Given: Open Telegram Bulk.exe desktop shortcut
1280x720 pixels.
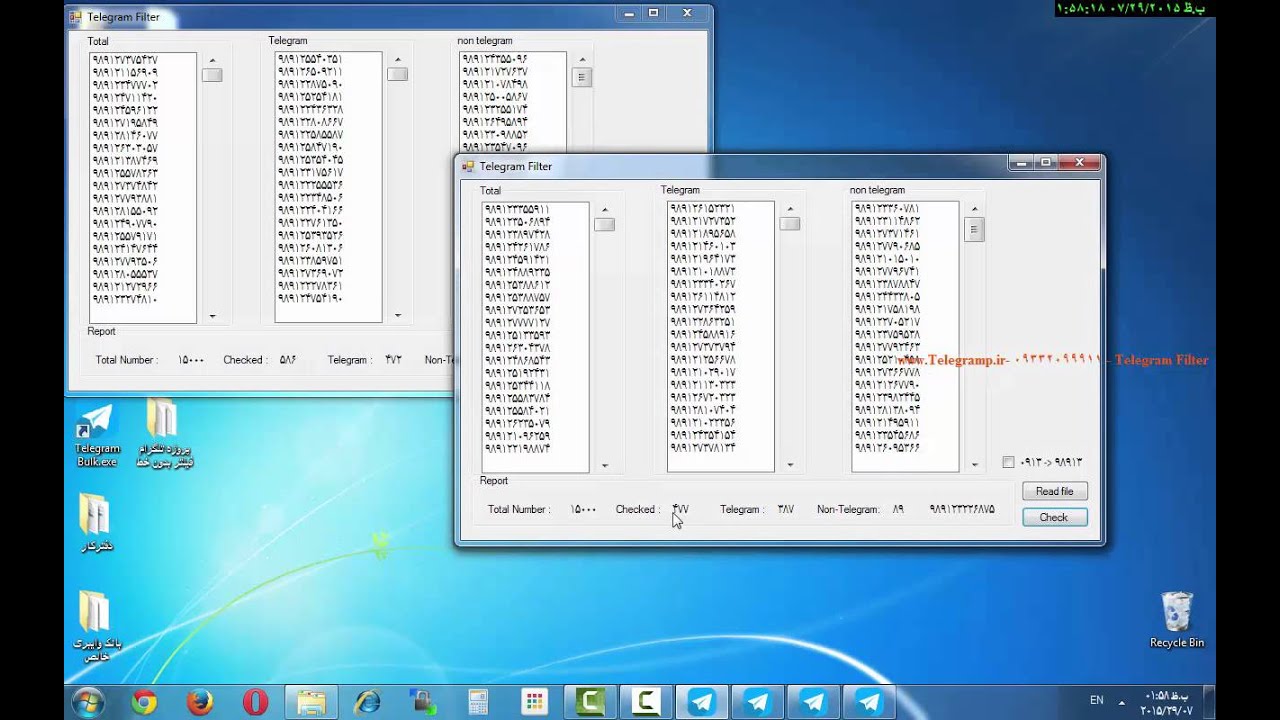Looking at the screenshot, I should pyautogui.click(x=97, y=436).
